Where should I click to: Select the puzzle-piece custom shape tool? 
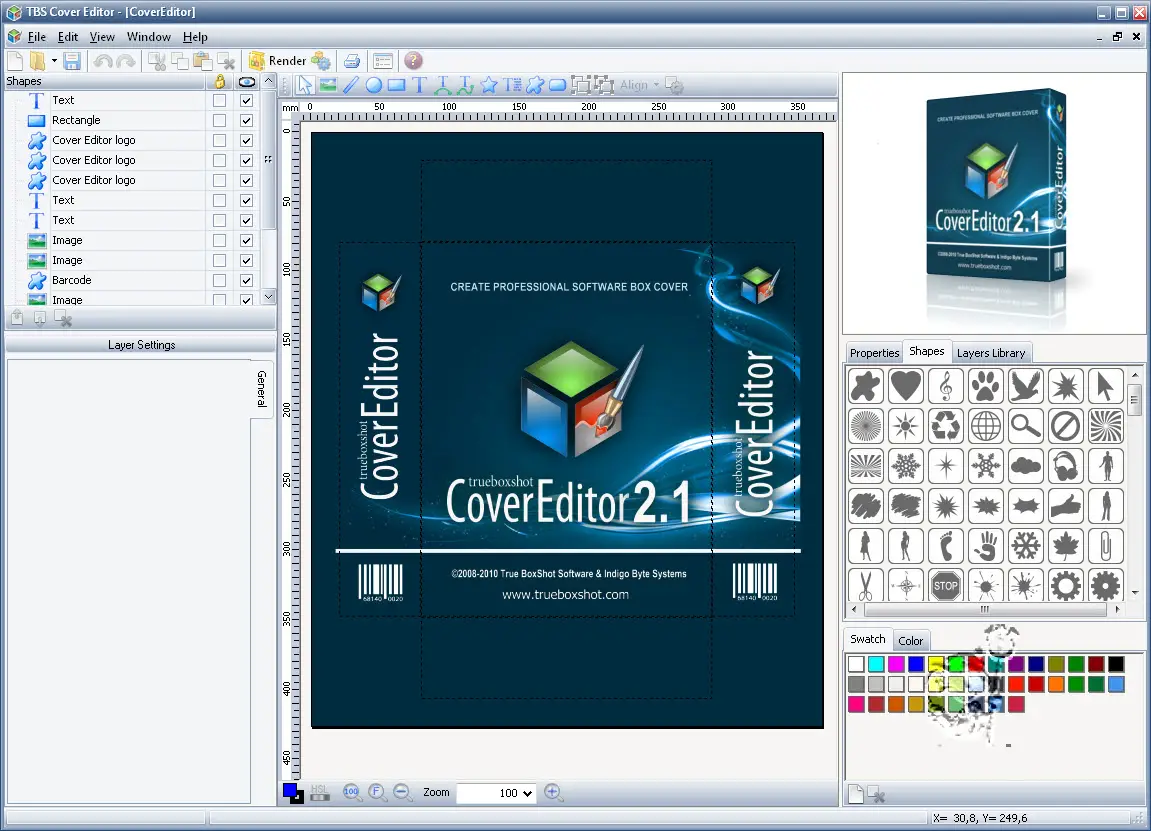pyautogui.click(x=535, y=86)
